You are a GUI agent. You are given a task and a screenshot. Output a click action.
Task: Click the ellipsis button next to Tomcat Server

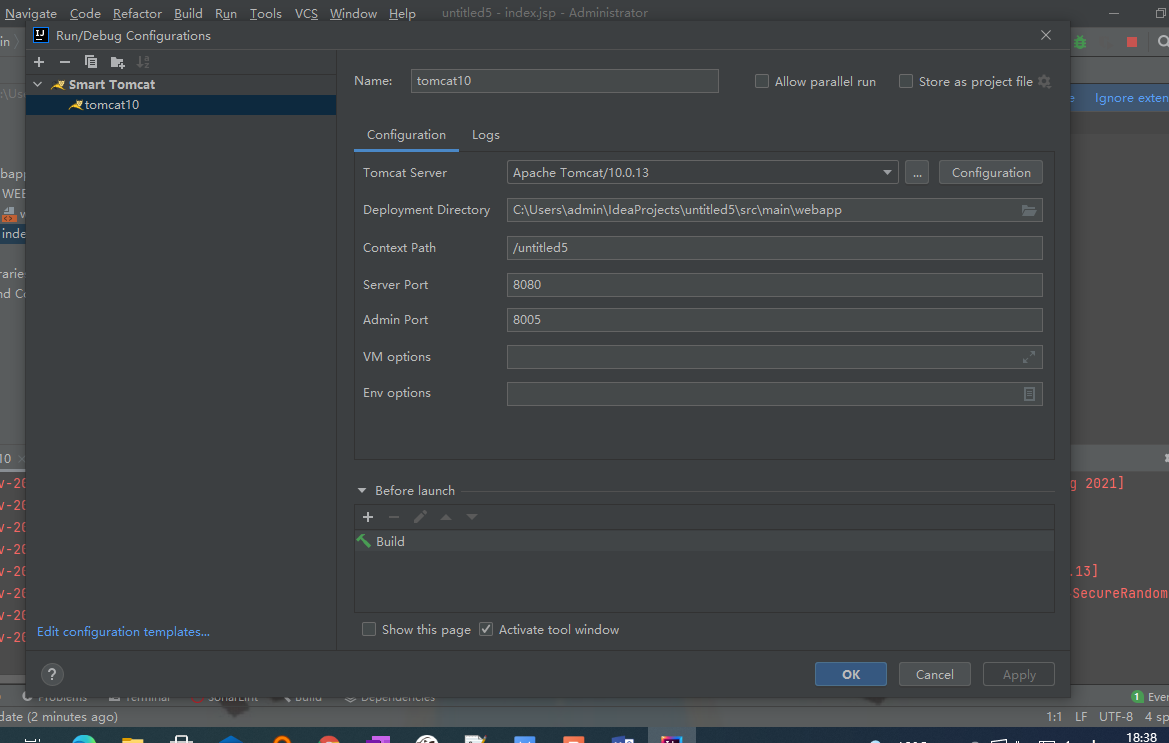tap(917, 172)
